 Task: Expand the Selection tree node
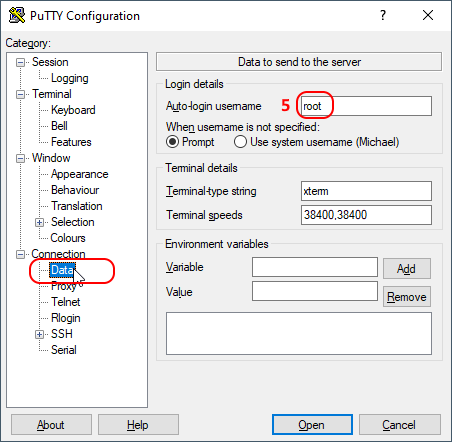pyautogui.click(x=40, y=223)
